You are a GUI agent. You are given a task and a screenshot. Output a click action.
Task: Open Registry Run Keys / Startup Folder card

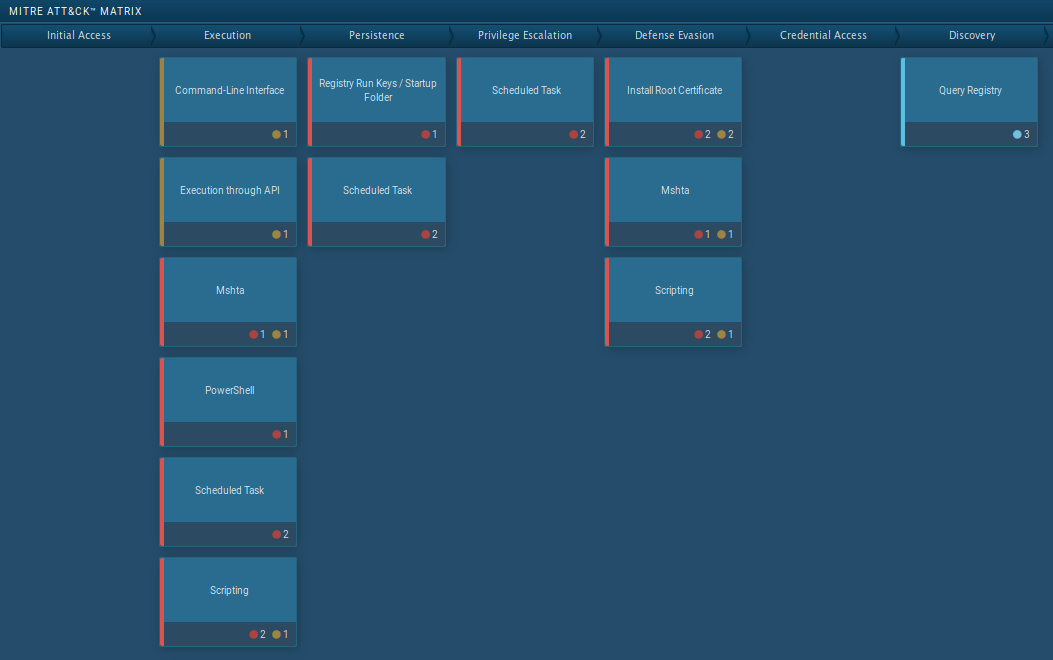click(377, 91)
